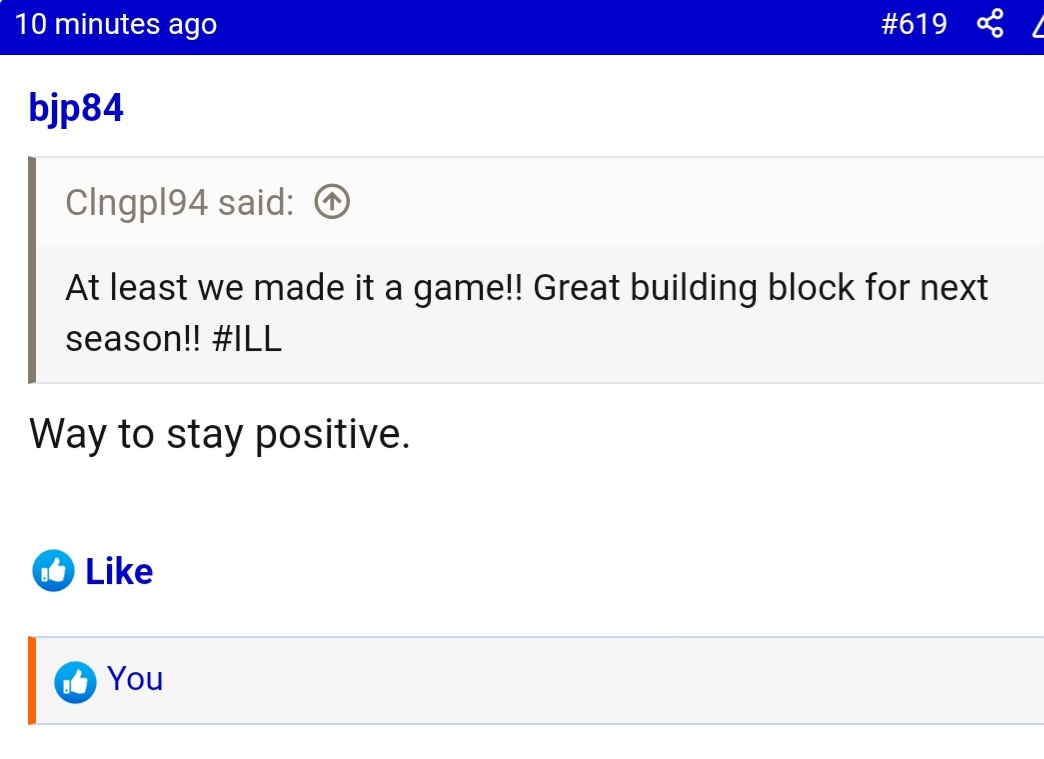This screenshot has height=759, width=1044.
Task: Click the share icon in the top bar
Action: [x=991, y=24]
